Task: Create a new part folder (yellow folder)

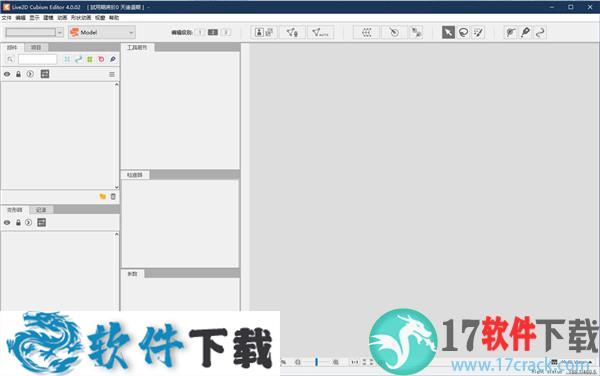Action: (x=103, y=197)
